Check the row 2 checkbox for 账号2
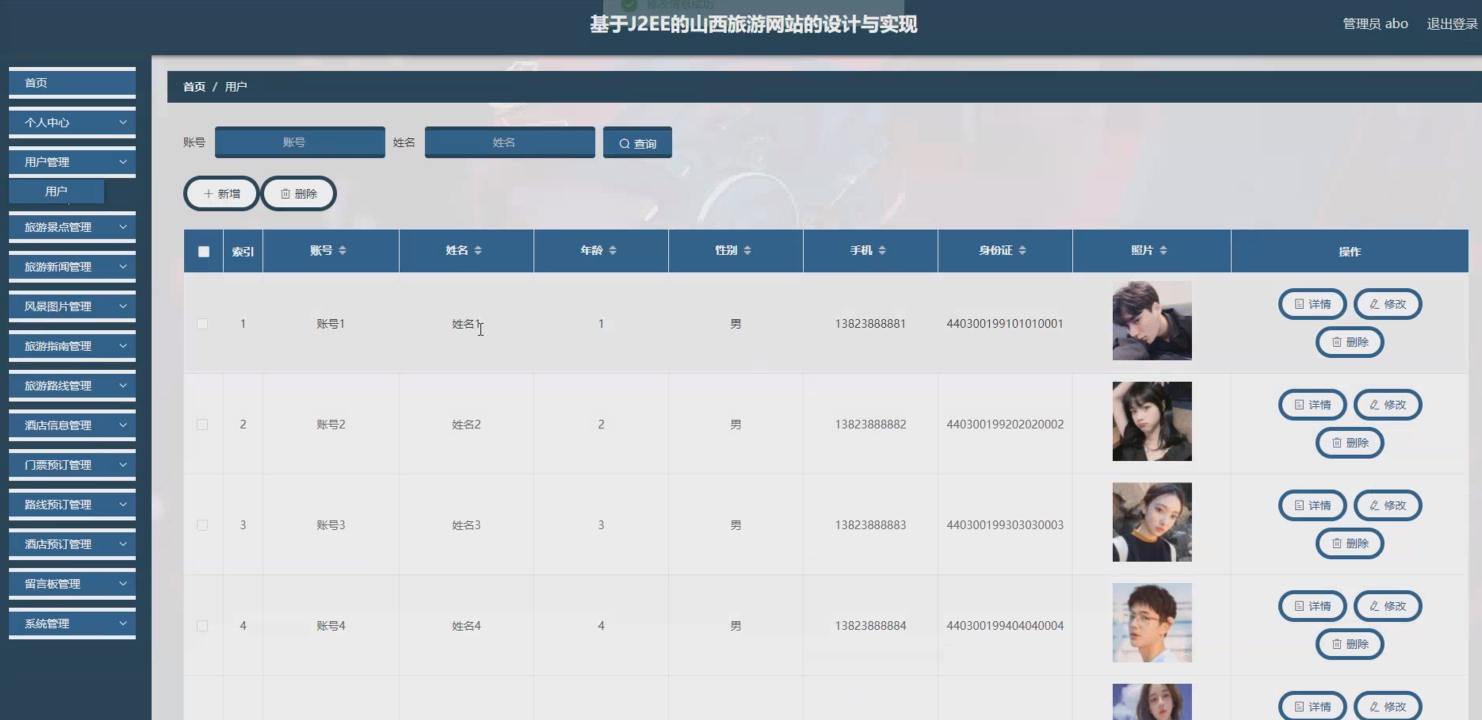1482x720 pixels. click(x=203, y=425)
